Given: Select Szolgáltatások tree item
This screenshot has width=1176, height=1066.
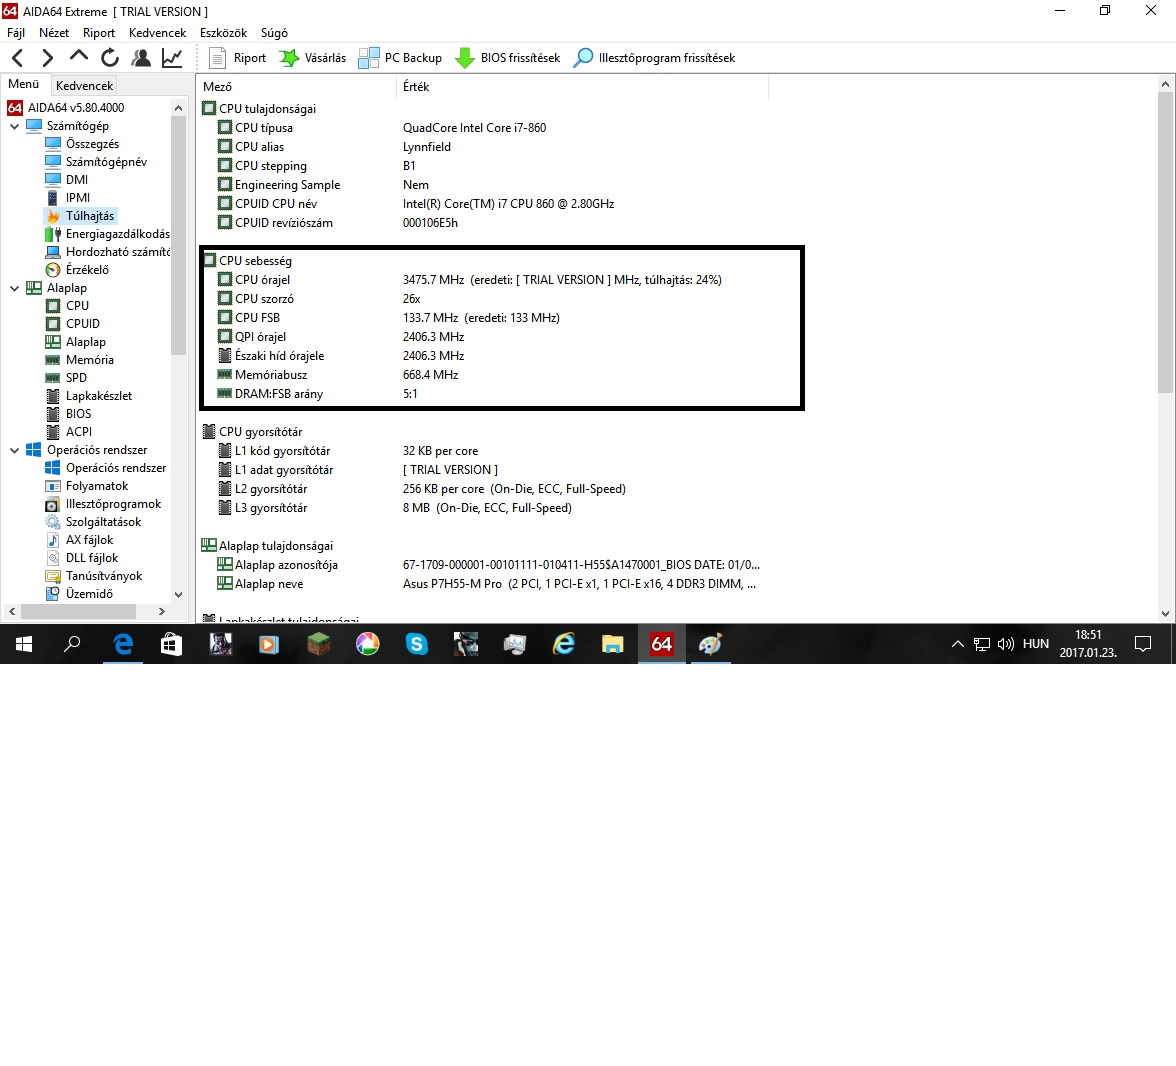Looking at the screenshot, I should coord(104,522).
